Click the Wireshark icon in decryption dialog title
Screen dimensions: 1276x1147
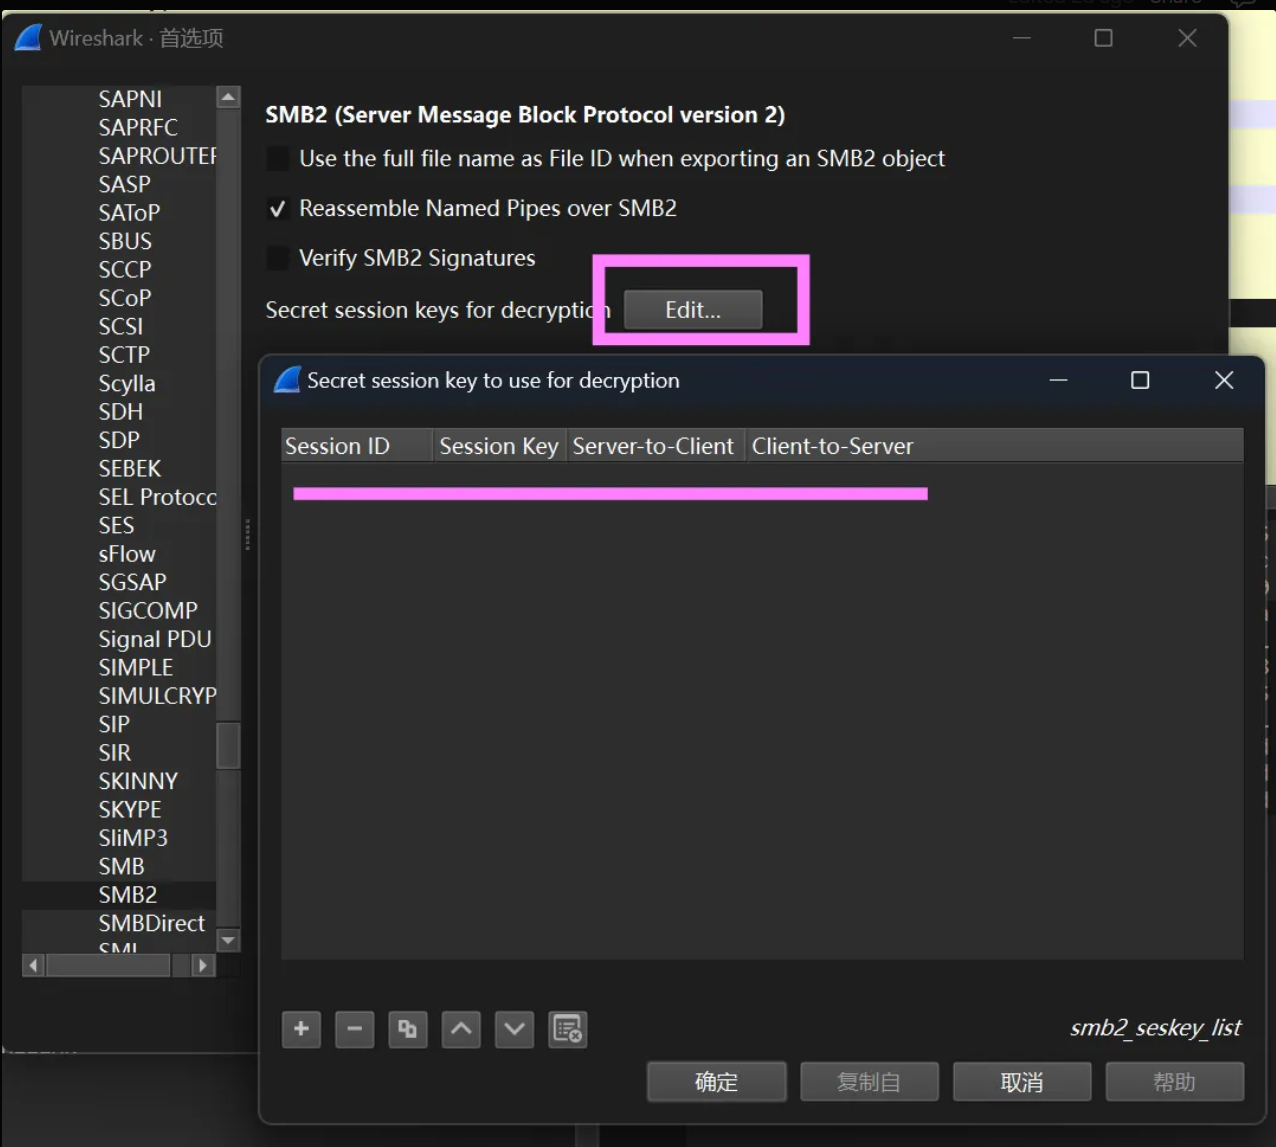pos(288,380)
